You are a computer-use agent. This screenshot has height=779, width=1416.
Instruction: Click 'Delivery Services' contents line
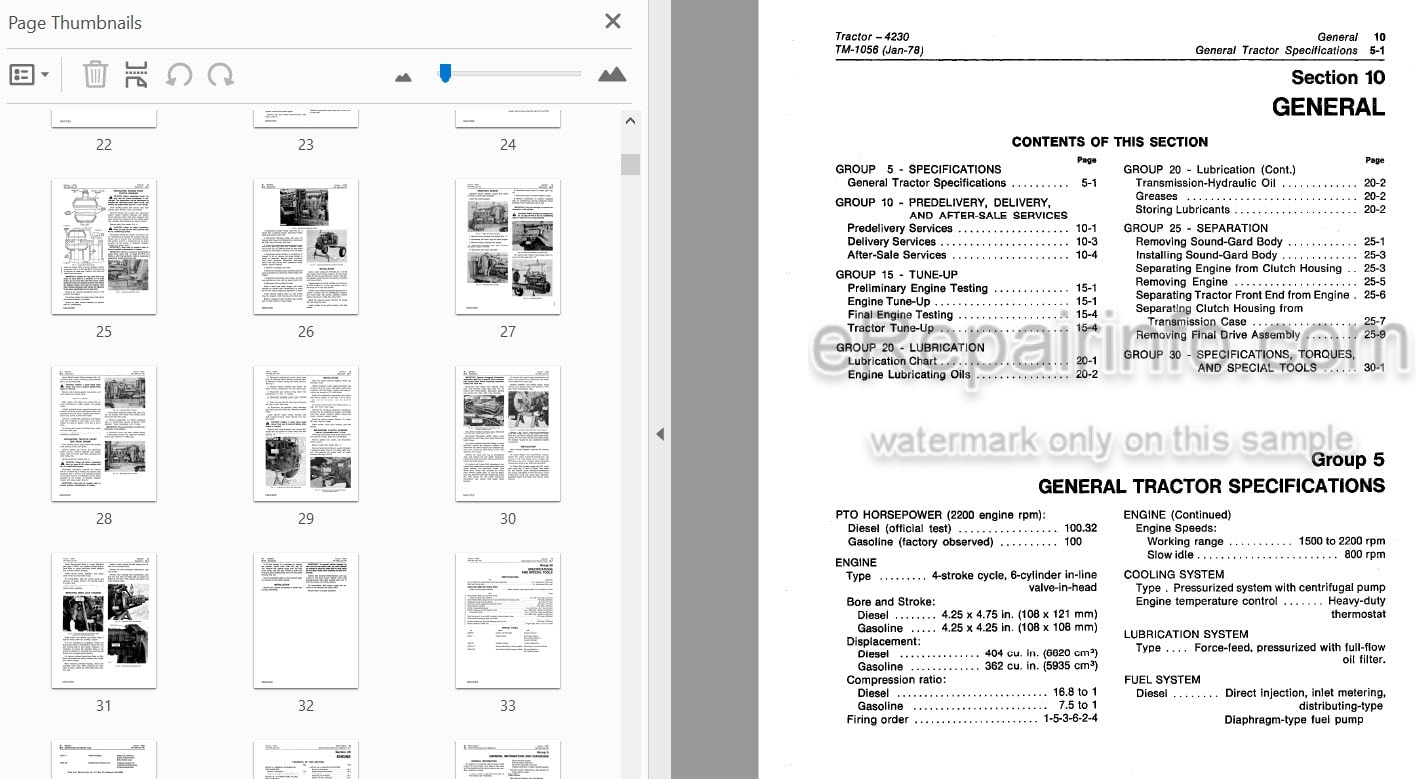[972, 241]
